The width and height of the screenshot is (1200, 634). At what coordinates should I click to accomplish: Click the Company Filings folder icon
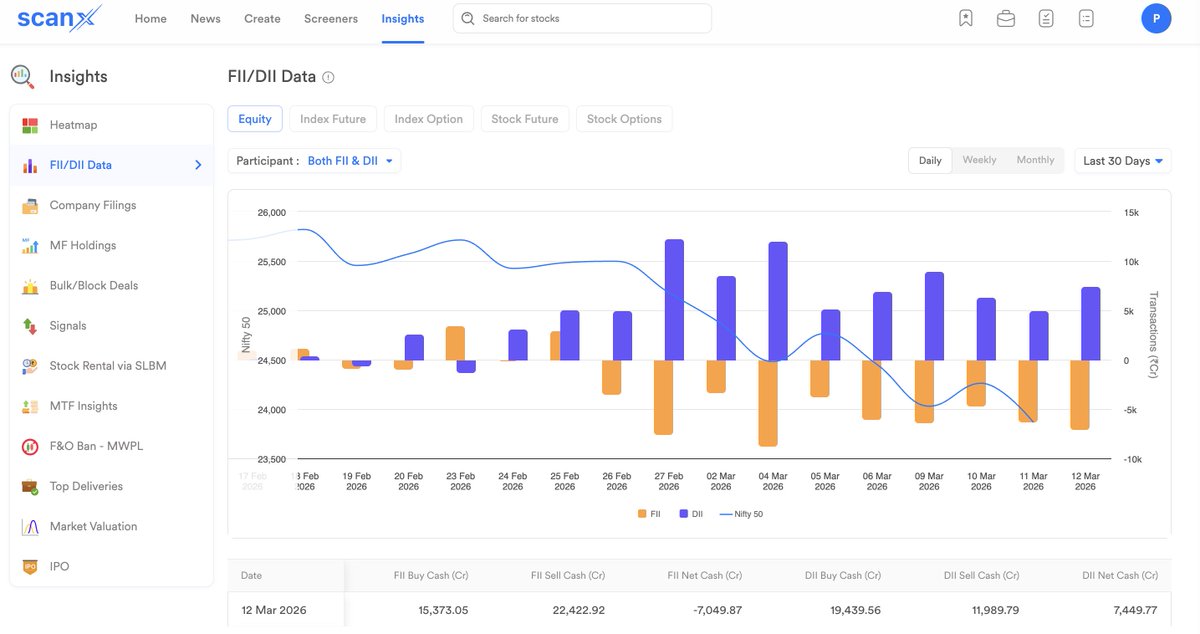[x=30, y=205]
